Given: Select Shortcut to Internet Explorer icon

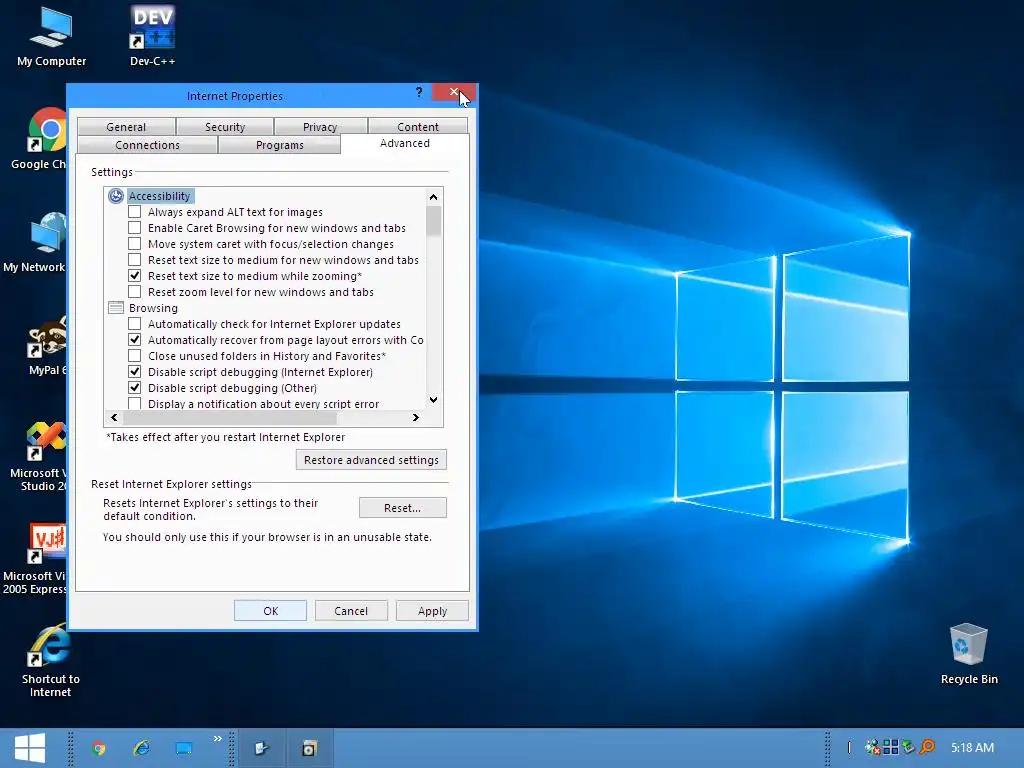Looking at the screenshot, I should tap(50, 661).
